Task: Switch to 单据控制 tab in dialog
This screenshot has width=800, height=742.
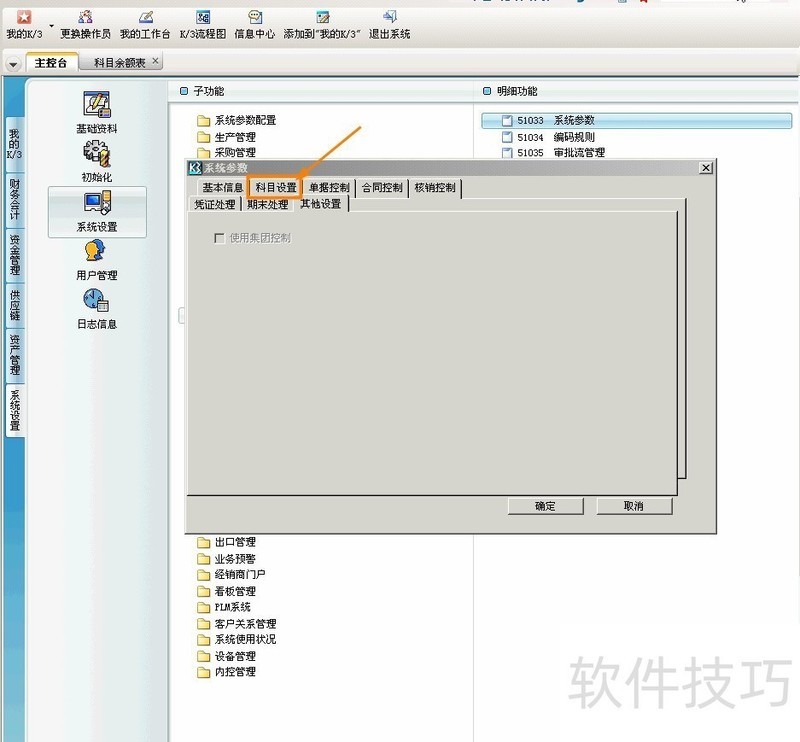Action: point(329,188)
